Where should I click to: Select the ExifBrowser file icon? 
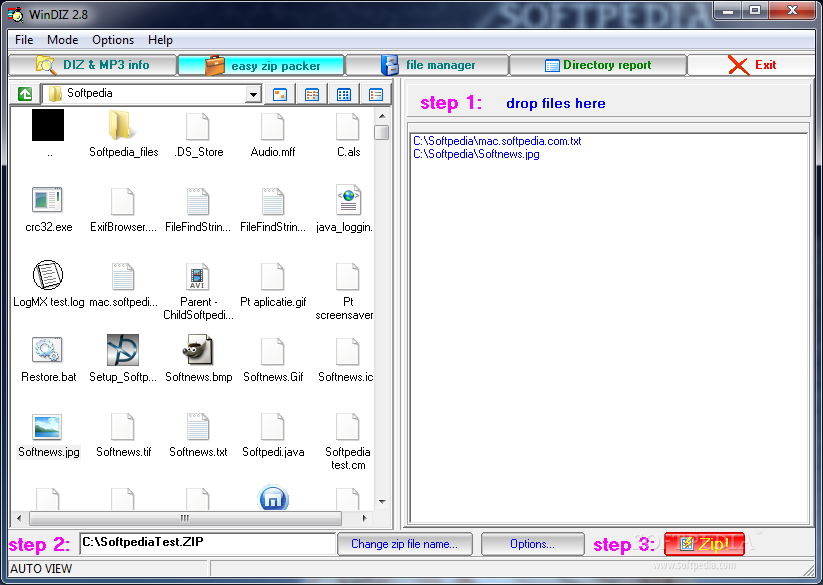[122, 201]
